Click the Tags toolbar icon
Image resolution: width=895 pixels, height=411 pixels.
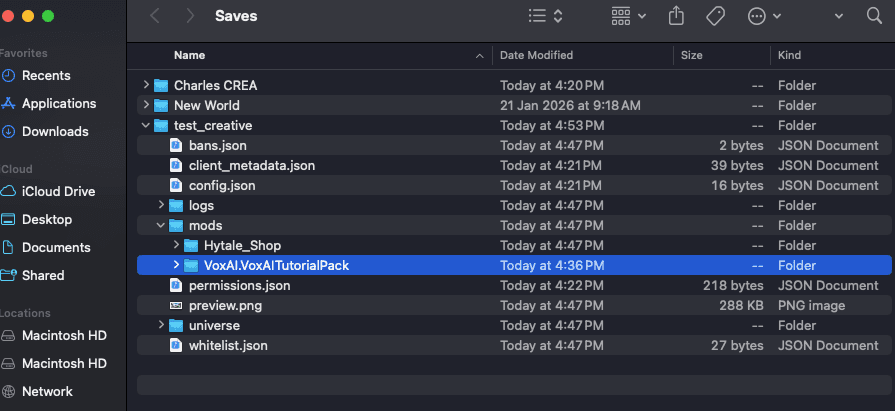[715, 16]
